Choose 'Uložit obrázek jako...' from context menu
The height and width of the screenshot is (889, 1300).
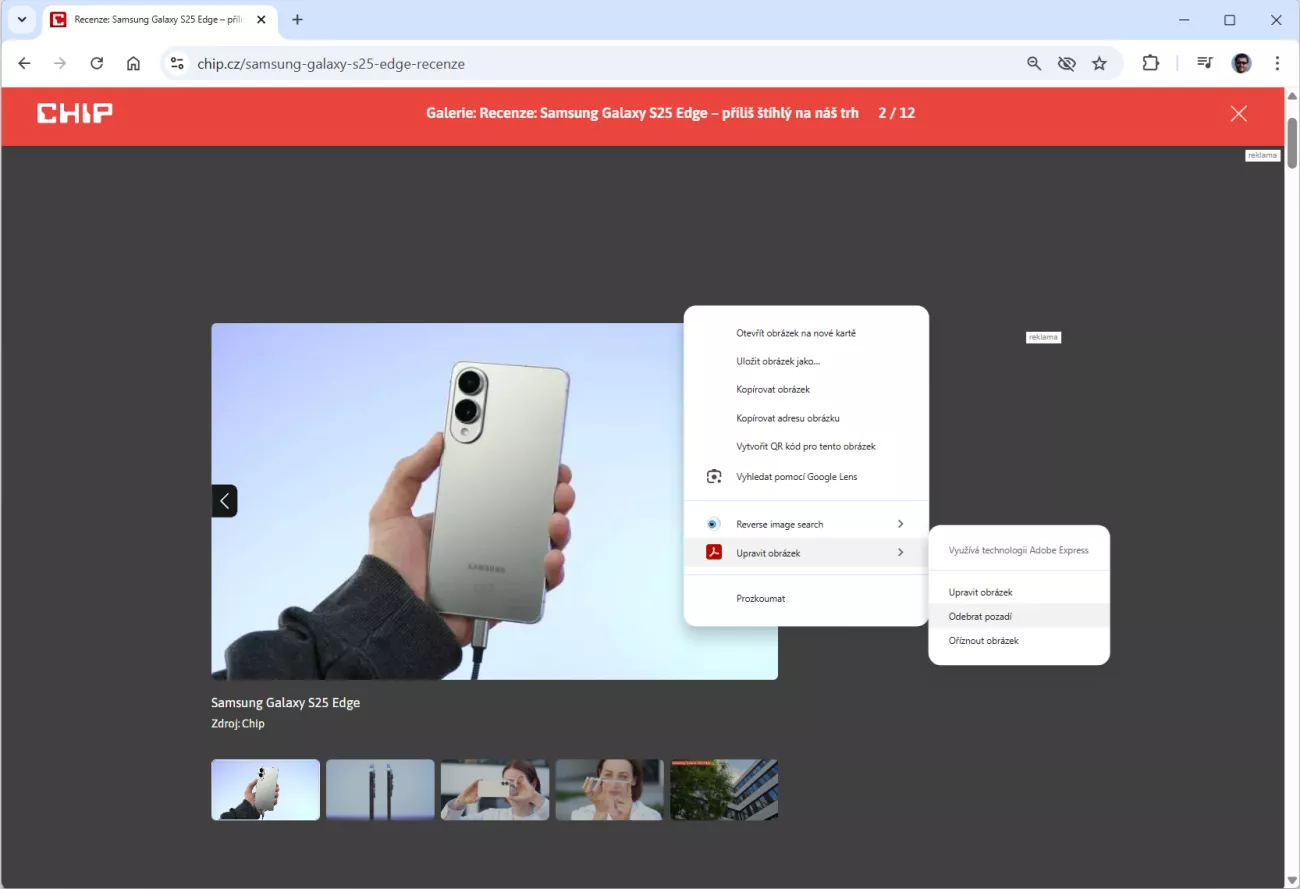point(778,361)
